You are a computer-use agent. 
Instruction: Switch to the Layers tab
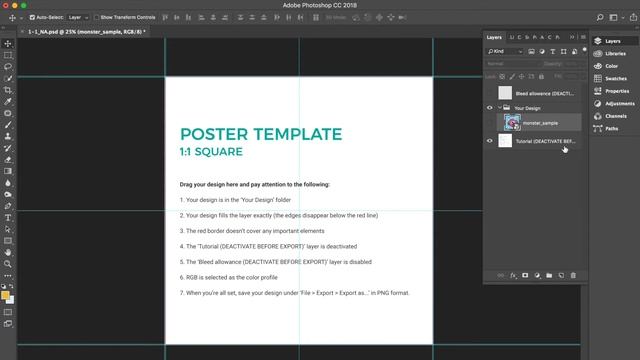[x=494, y=37]
